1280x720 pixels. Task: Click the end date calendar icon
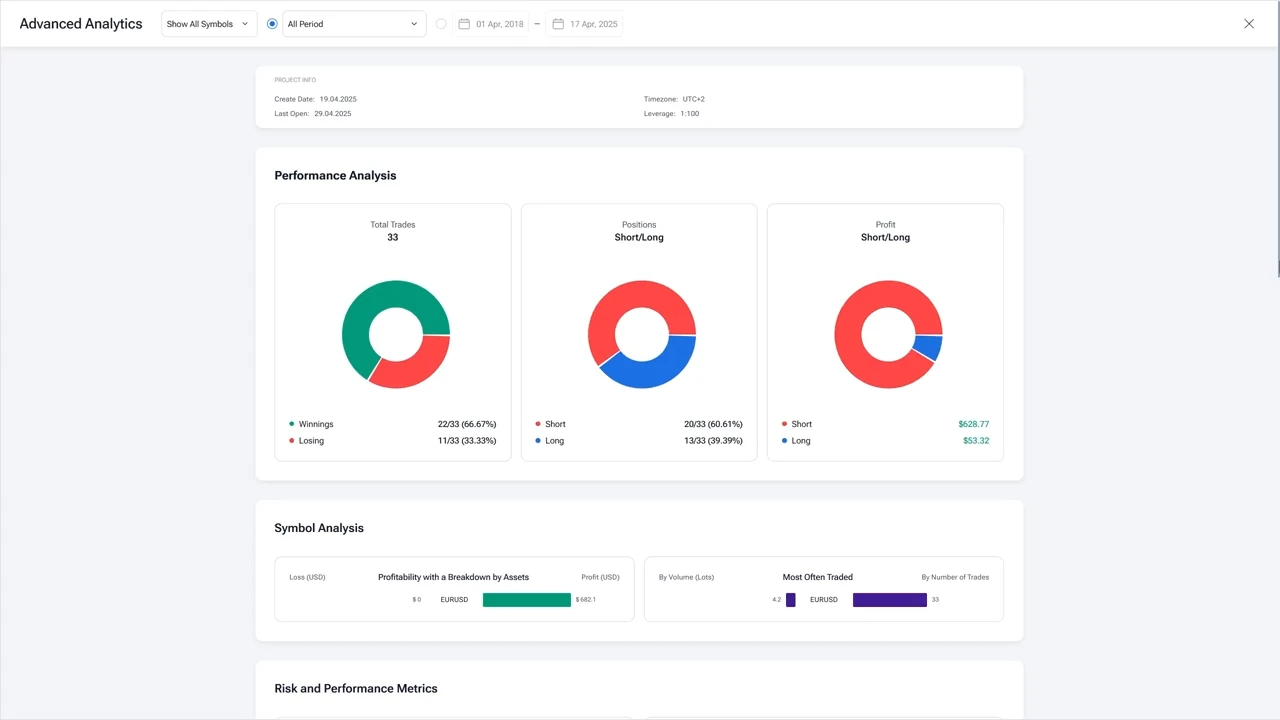pos(558,24)
